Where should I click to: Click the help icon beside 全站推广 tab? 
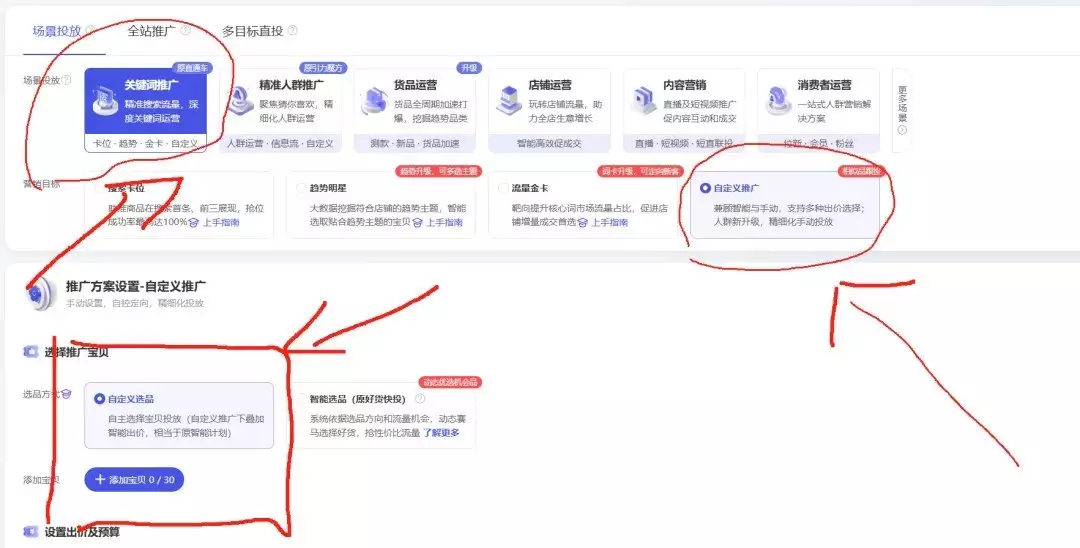click(185, 30)
